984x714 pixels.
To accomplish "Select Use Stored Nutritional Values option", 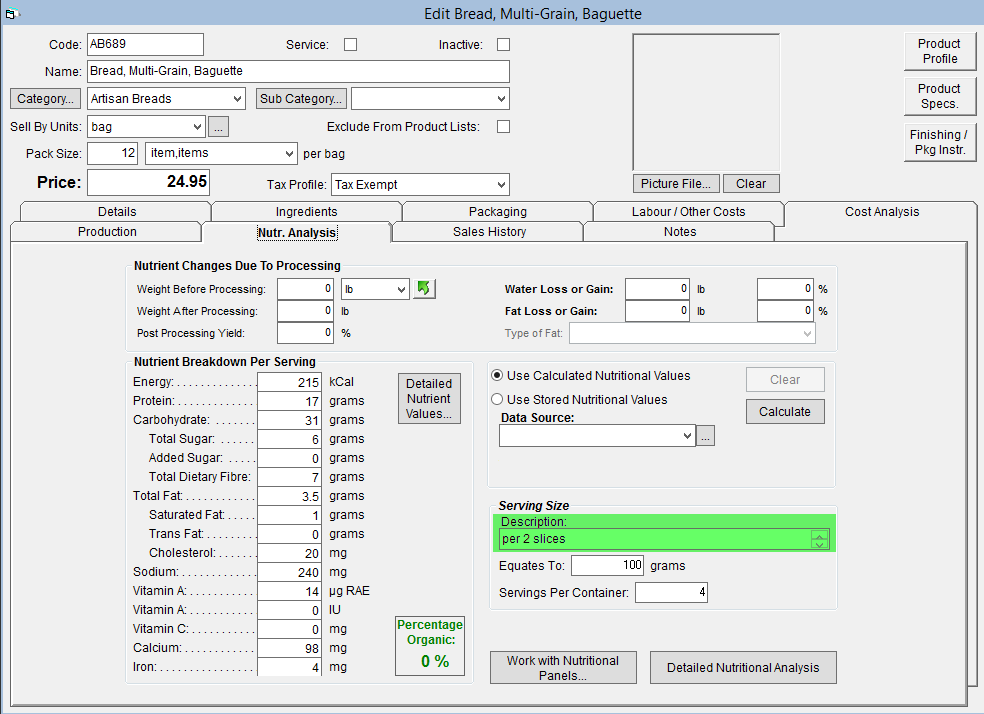I will point(497,399).
